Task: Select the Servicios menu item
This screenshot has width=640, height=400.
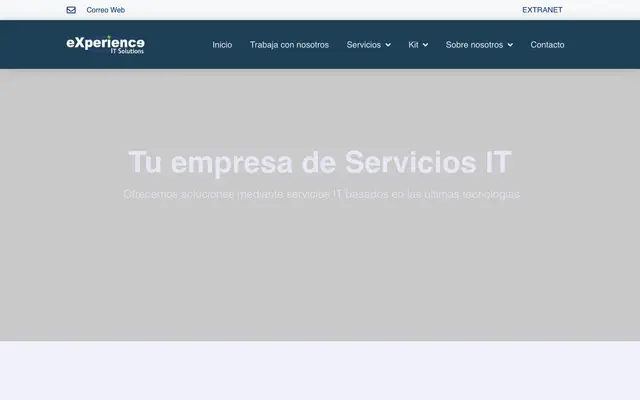Action: click(363, 44)
